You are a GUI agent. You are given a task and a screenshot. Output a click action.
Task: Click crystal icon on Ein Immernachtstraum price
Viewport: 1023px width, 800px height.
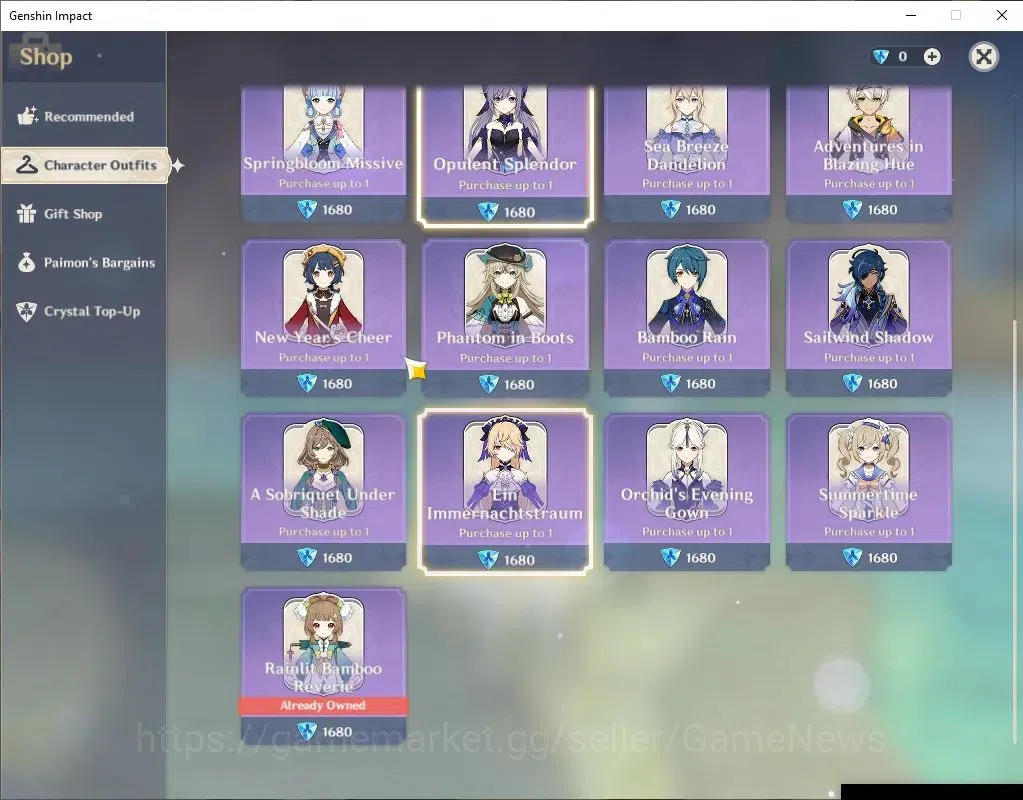(488, 560)
